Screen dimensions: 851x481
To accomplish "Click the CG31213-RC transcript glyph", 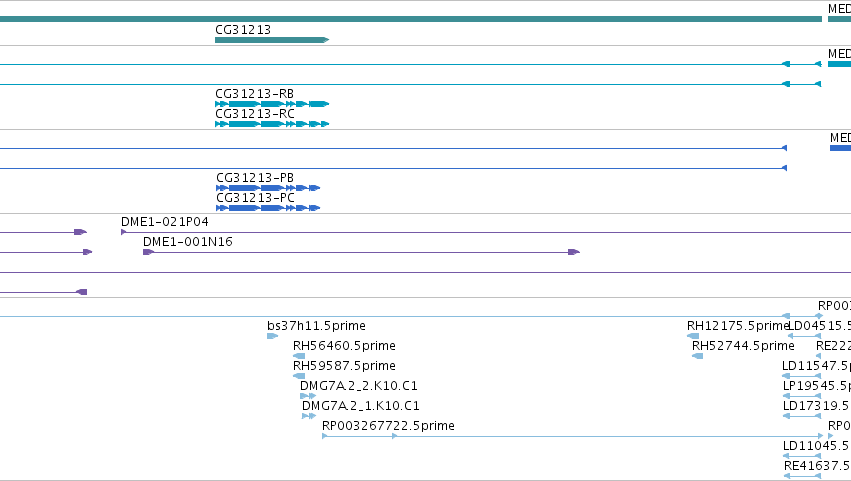I will point(272,124).
